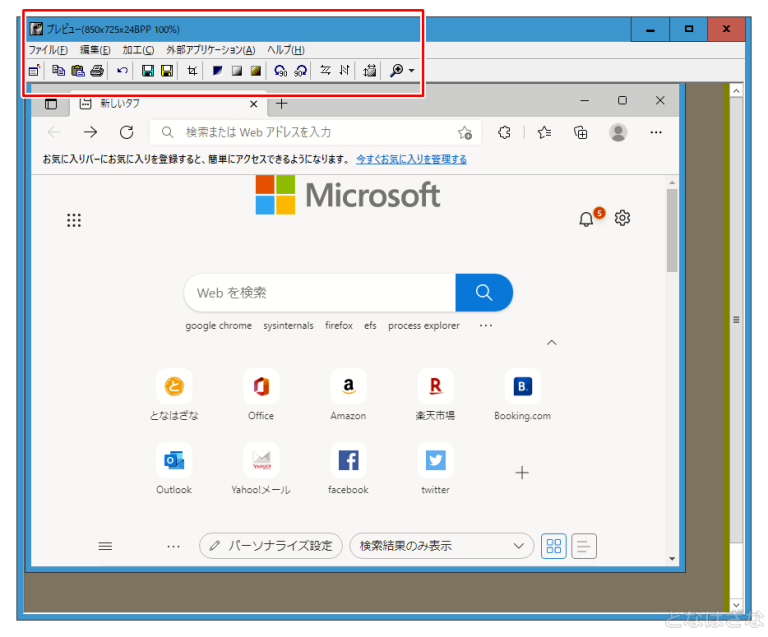This screenshot has height=637, width=768.
Task: Show more search suggestions ellipsis
Action: pos(486,326)
